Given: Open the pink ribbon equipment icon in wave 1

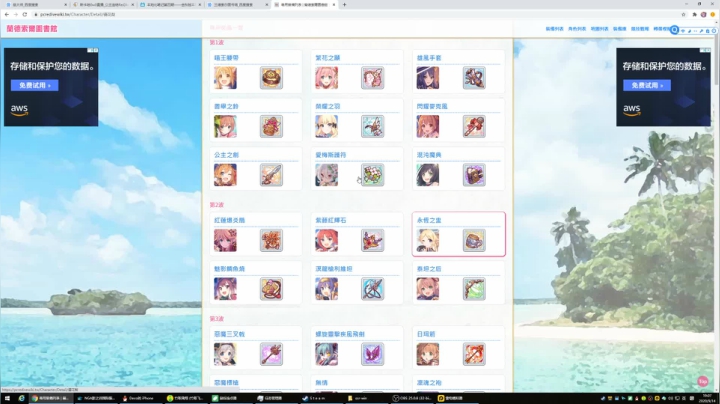Looking at the screenshot, I should (372, 78).
